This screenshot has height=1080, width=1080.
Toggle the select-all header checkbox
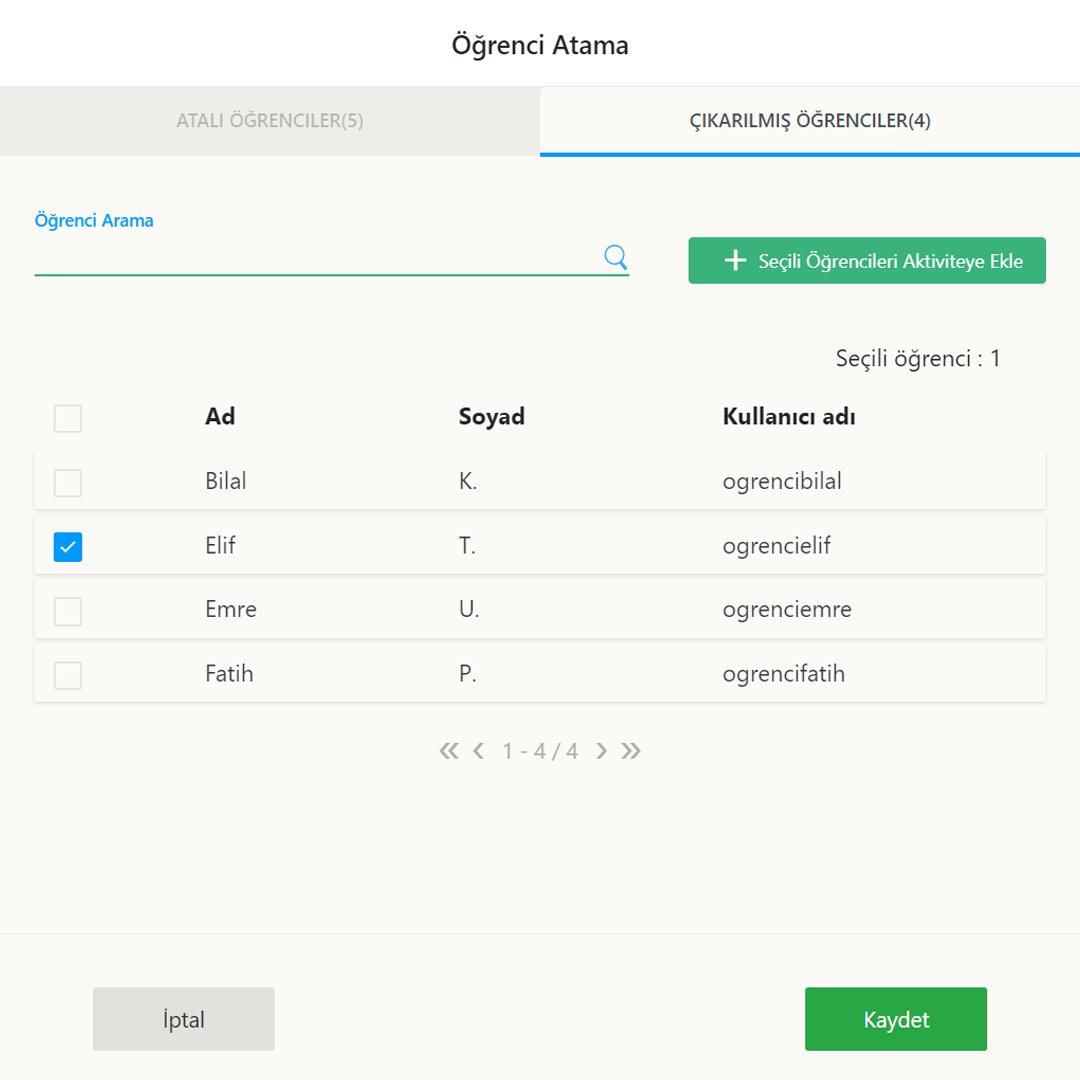click(68, 418)
